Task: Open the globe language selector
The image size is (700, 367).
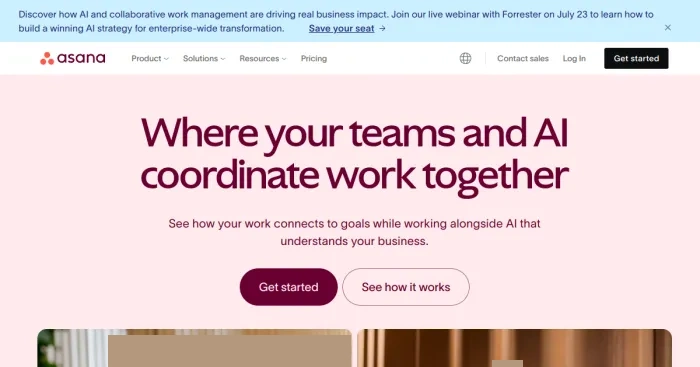Action: click(x=465, y=58)
